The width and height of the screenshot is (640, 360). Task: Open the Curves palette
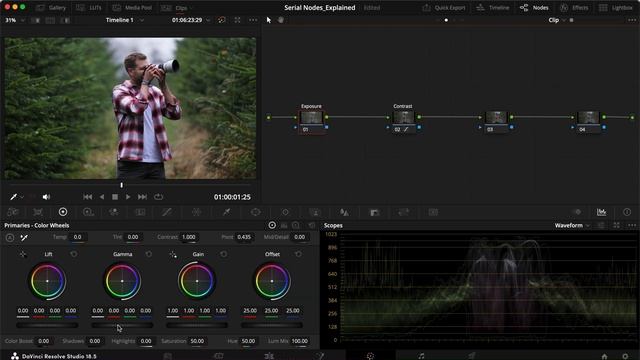tap(167, 212)
